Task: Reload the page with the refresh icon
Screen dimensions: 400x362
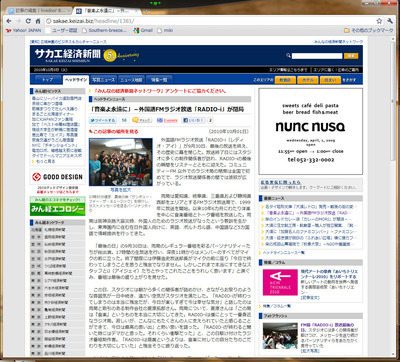Action: click(x=28, y=21)
